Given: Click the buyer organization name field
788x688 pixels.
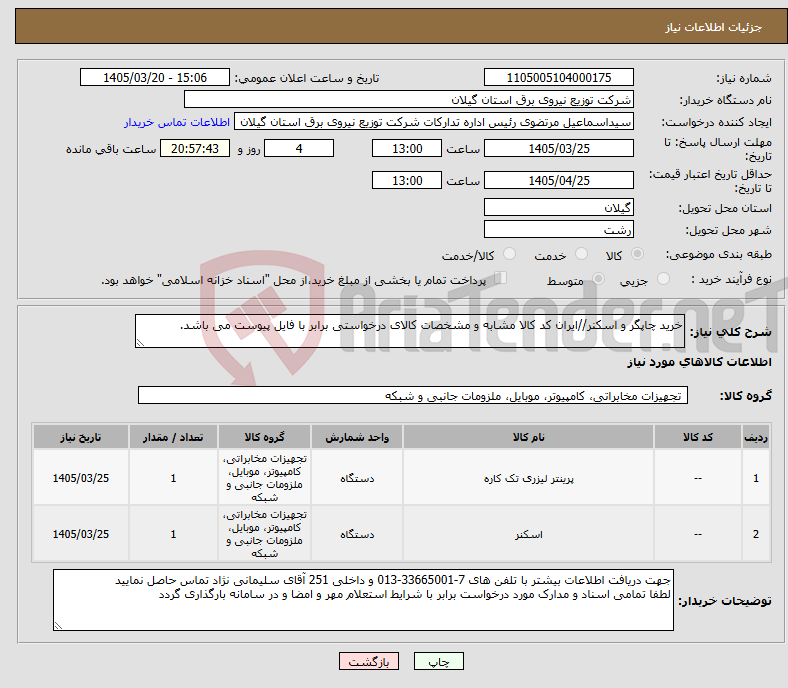Looking at the screenshot, I should pos(409,100).
